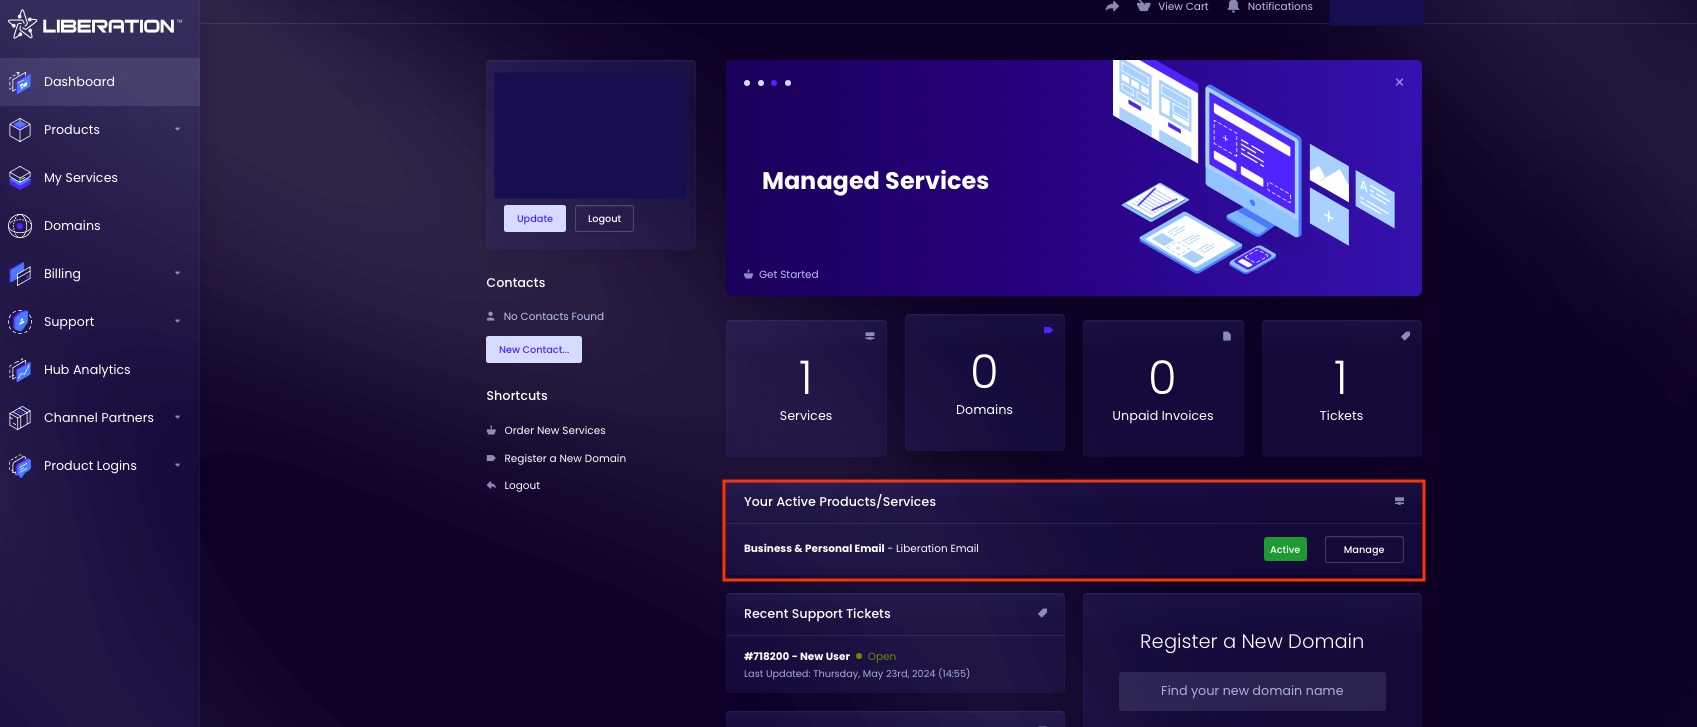This screenshot has width=1697, height=727.
Task: Click the Logout button under profile
Action: click(604, 219)
